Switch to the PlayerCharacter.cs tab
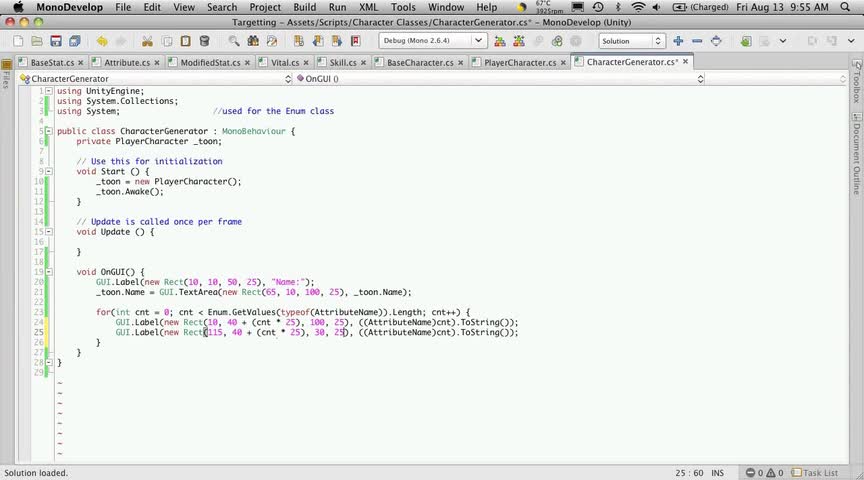Screen dimensions: 864x480 coord(520,62)
